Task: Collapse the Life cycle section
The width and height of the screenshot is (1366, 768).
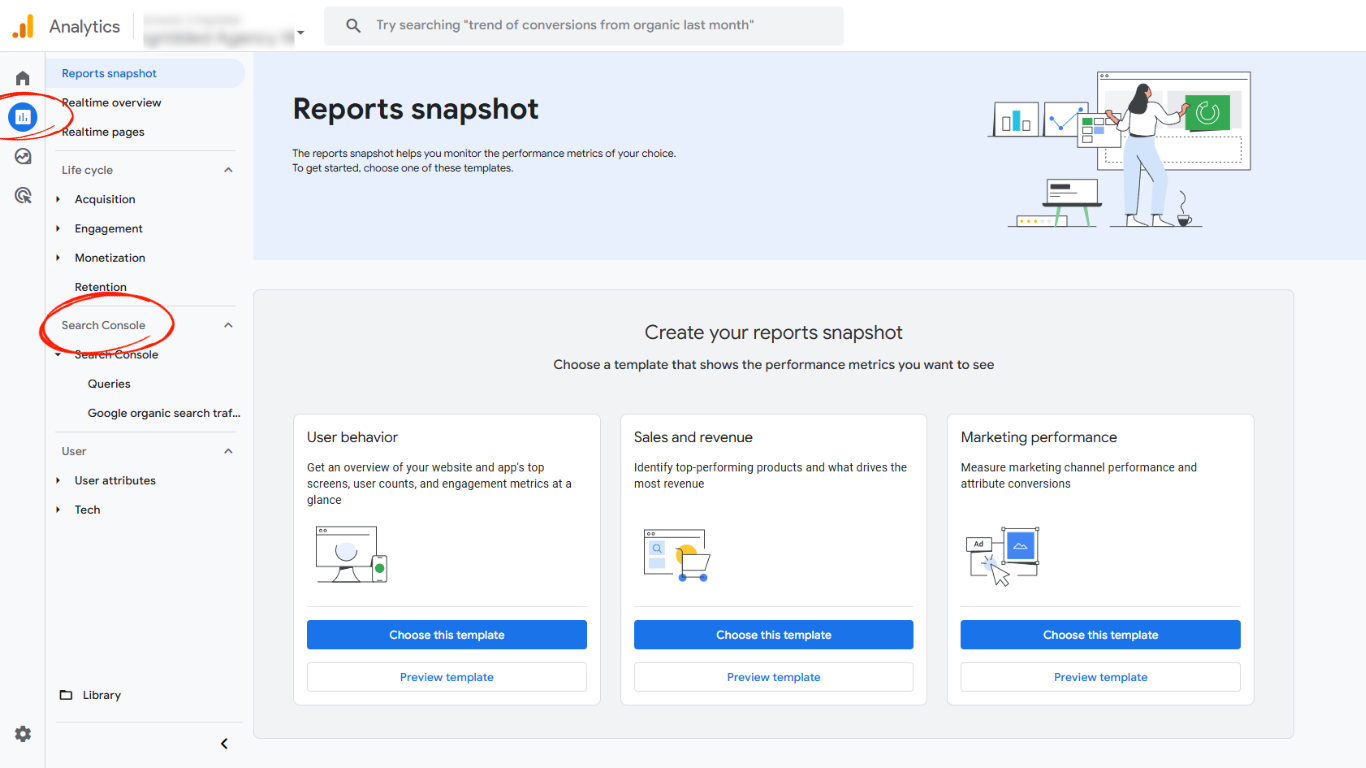Action: (228, 169)
